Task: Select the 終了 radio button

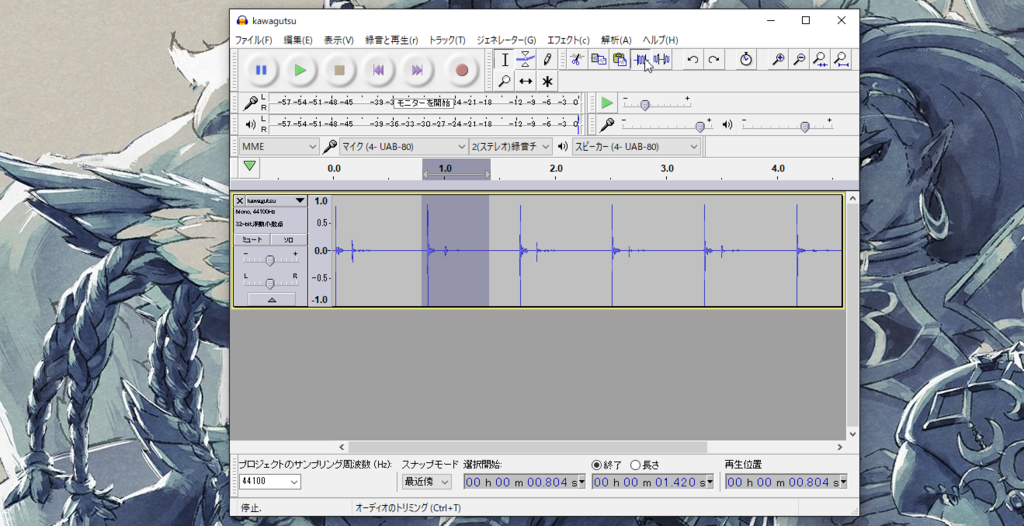Action: tap(596, 465)
